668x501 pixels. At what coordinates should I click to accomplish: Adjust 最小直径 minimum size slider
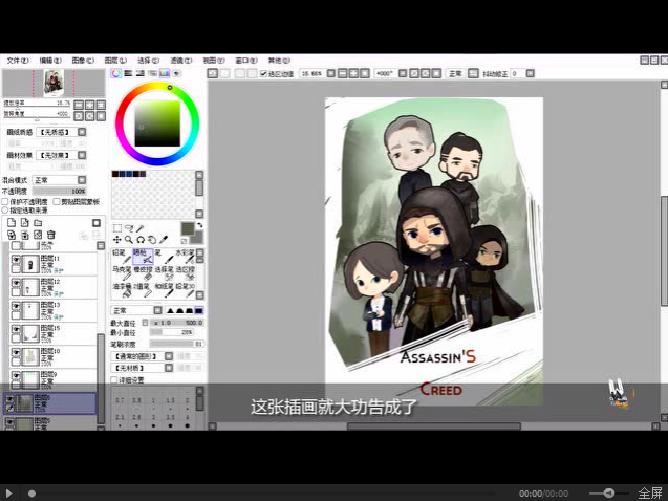[x=172, y=332]
